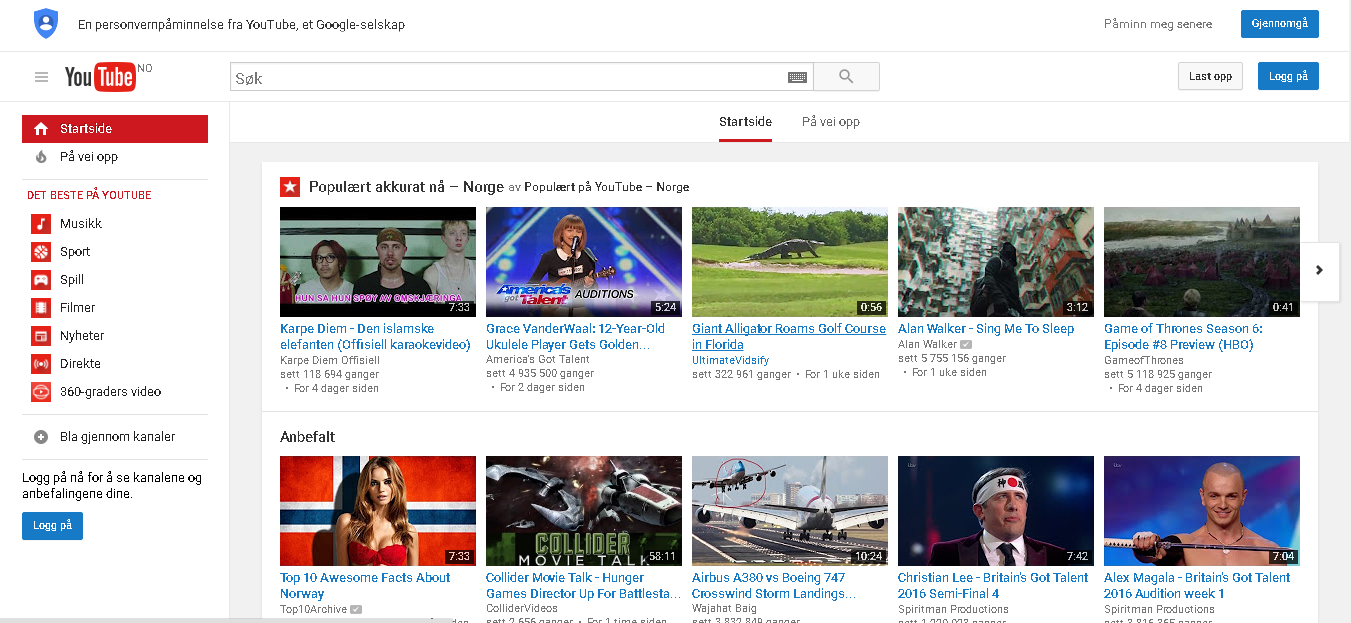Open Alan Walker Sing Me To Sleep thumbnail
This screenshot has width=1351, height=623.
[x=996, y=262]
